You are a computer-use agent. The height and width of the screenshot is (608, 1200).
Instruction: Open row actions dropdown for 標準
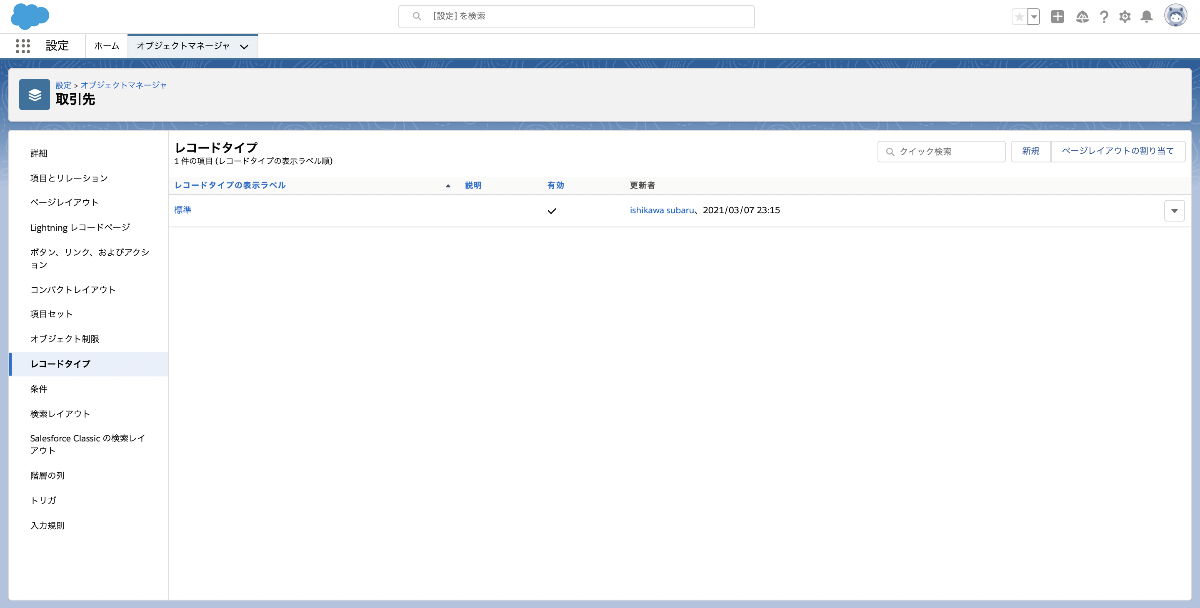click(1174, 210)
